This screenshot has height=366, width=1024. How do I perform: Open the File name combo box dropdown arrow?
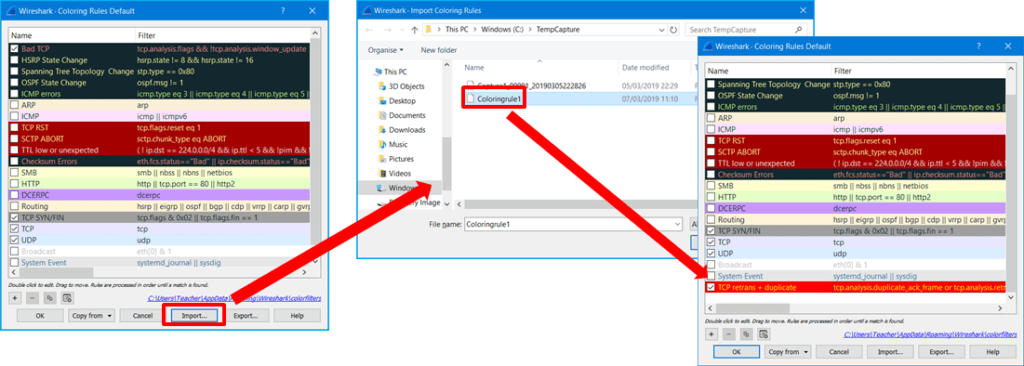pos(677,224)
